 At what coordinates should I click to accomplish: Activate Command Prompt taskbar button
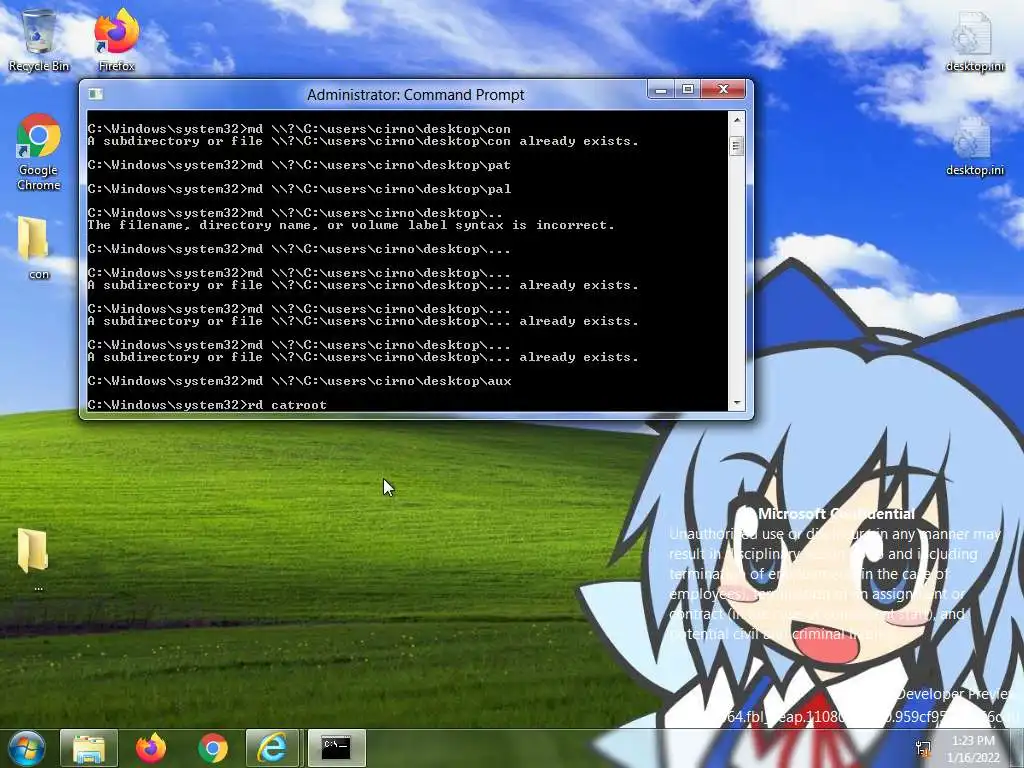(336, 748)
